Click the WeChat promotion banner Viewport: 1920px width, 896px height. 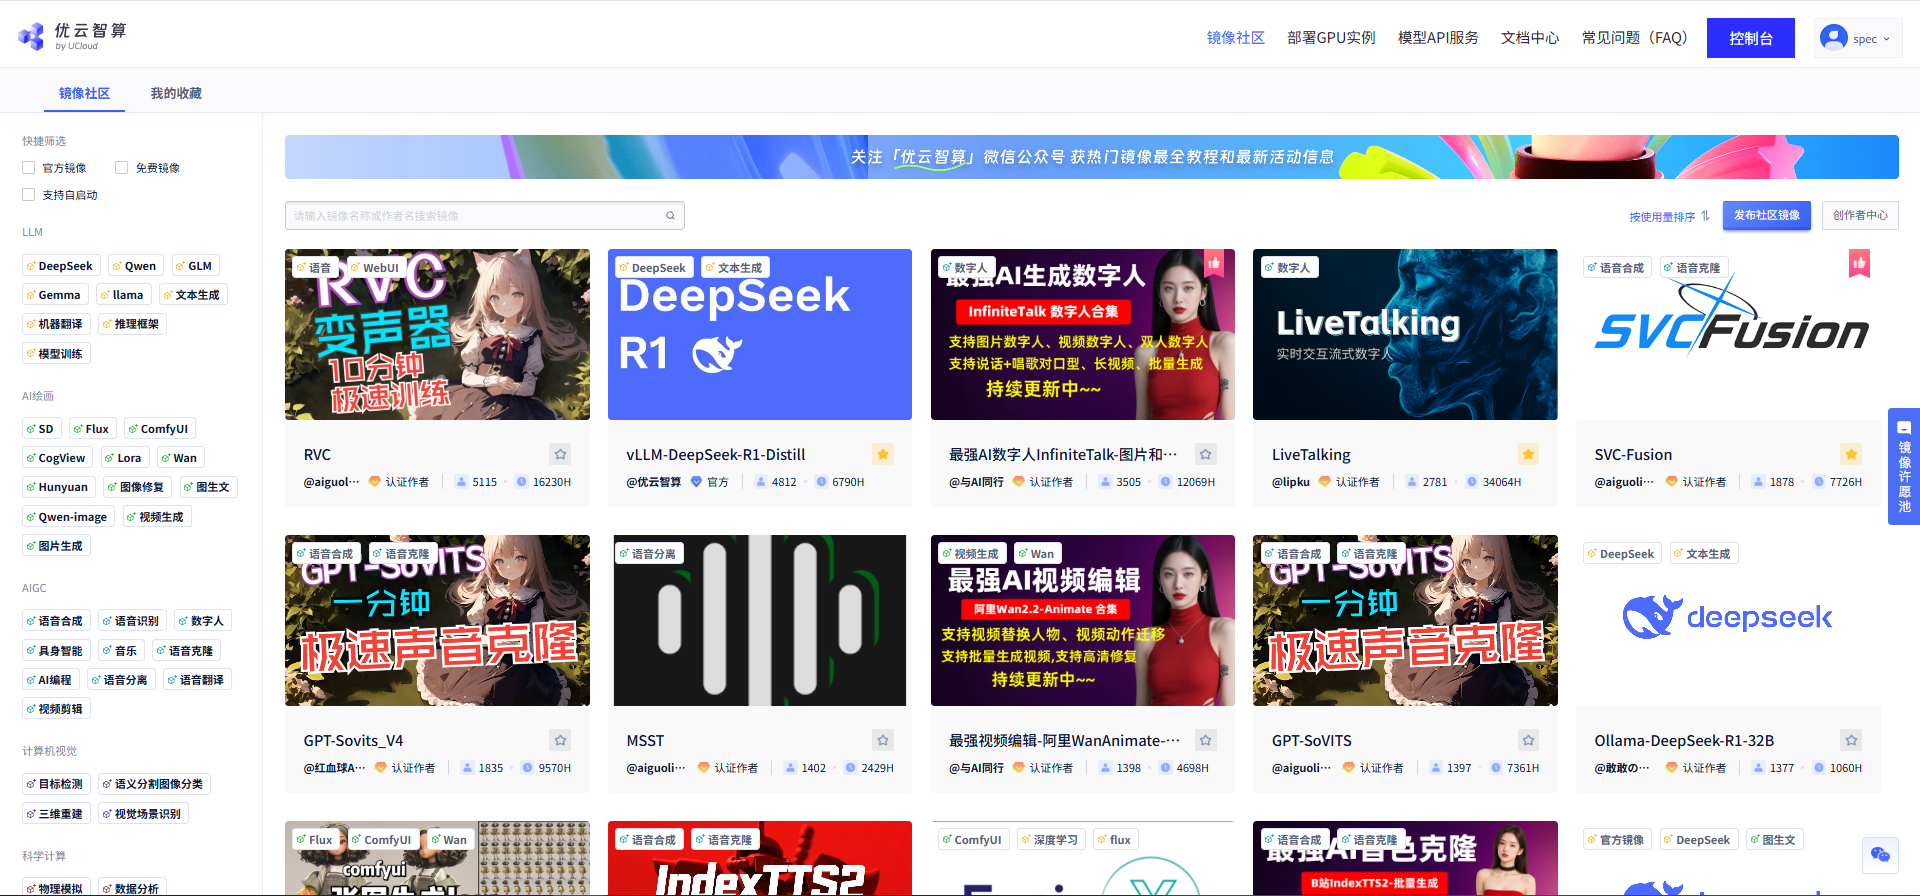(1091, 157)
